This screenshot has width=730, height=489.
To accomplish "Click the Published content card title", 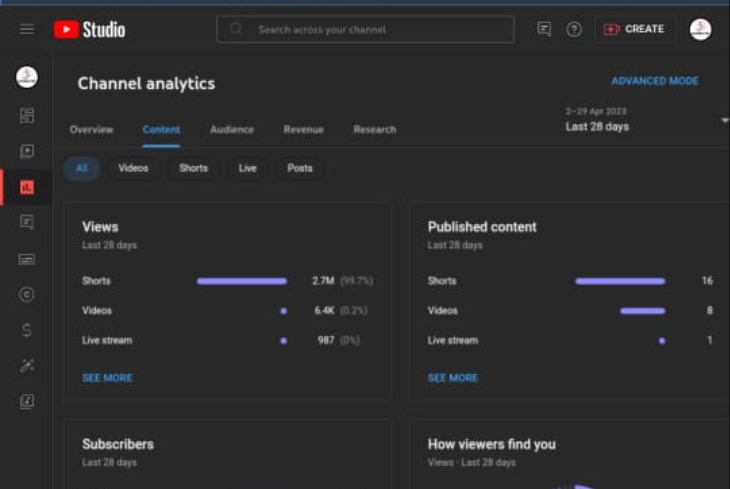I will [x=482, y=227].
